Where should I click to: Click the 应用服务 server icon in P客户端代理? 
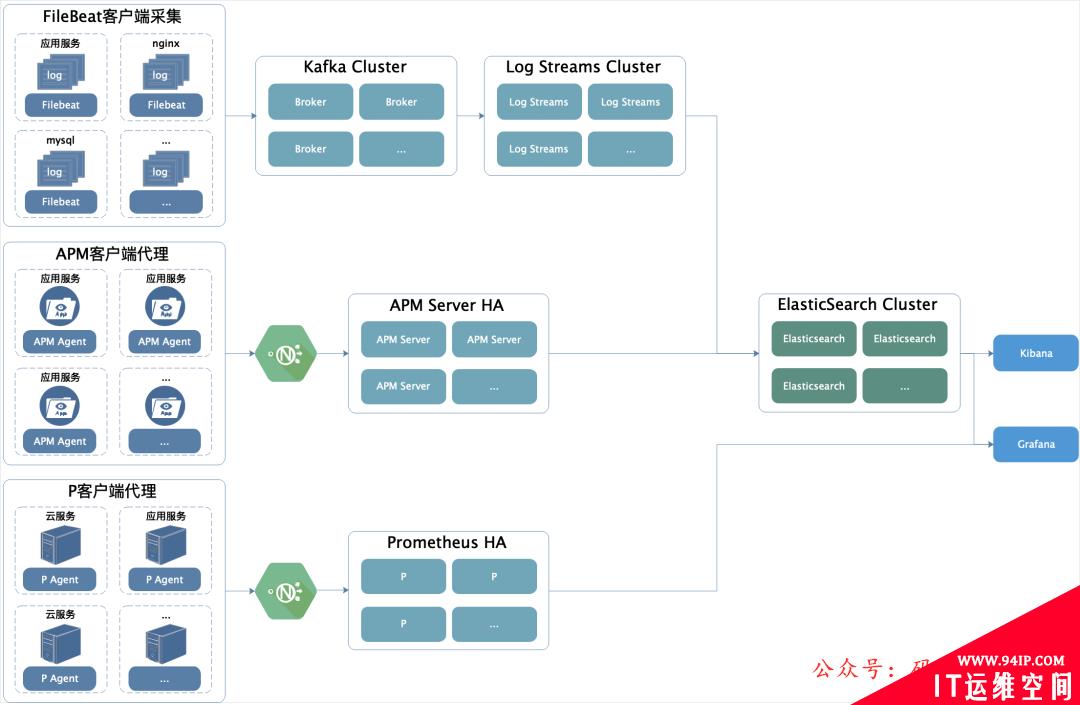coord(166,545)
